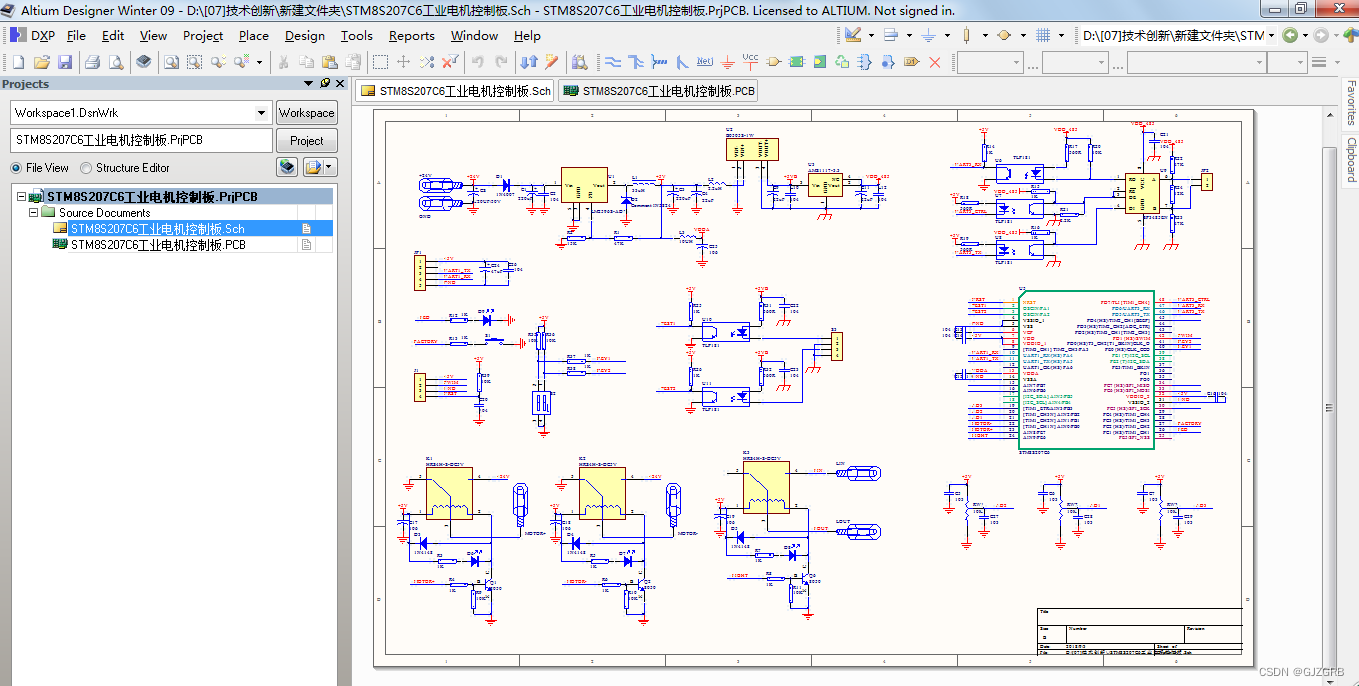Select the Place Net Label tool
The height and width of the screenshot is (686, 1359).
(x=705, y=62)
